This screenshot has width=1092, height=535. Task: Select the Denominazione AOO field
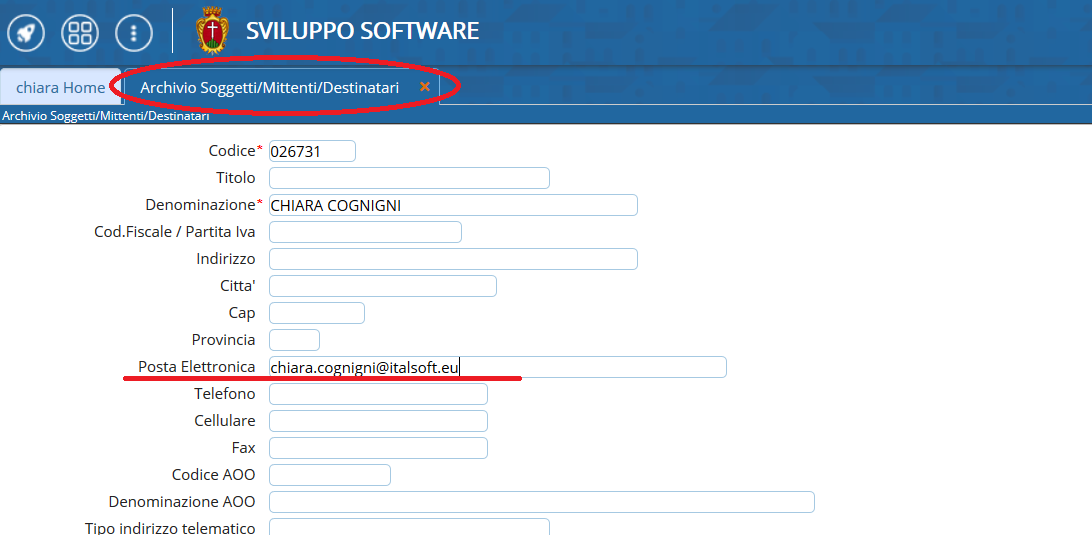(x=542, y=502)
